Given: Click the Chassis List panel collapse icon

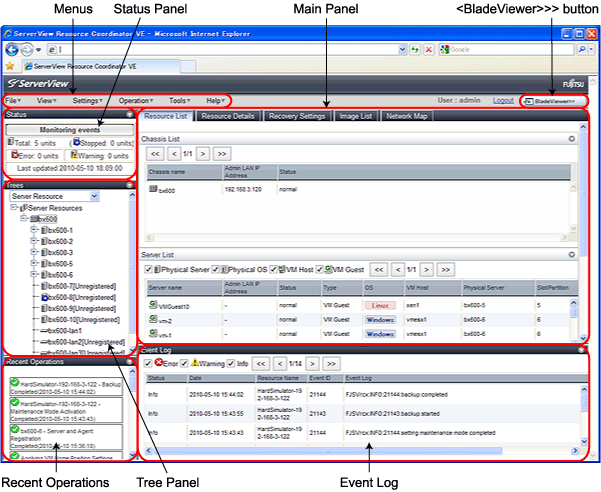Looking at the screenshot, I should 571,138.
